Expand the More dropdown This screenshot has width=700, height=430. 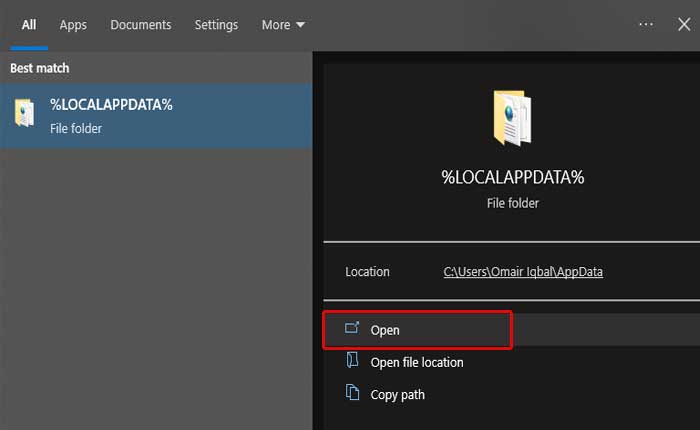(283, 25)
